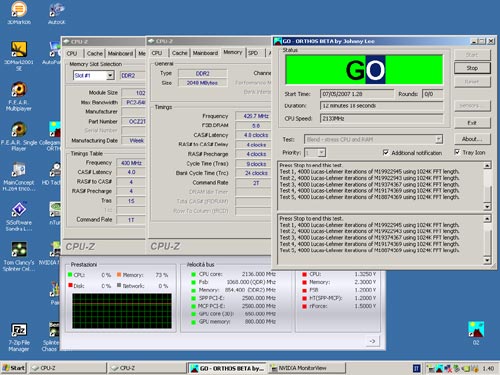Switch to CPU tab in left CPU-Z window
Image resolution: width=500 pixels, height=375 pixels.
click(x=72, y=53)
